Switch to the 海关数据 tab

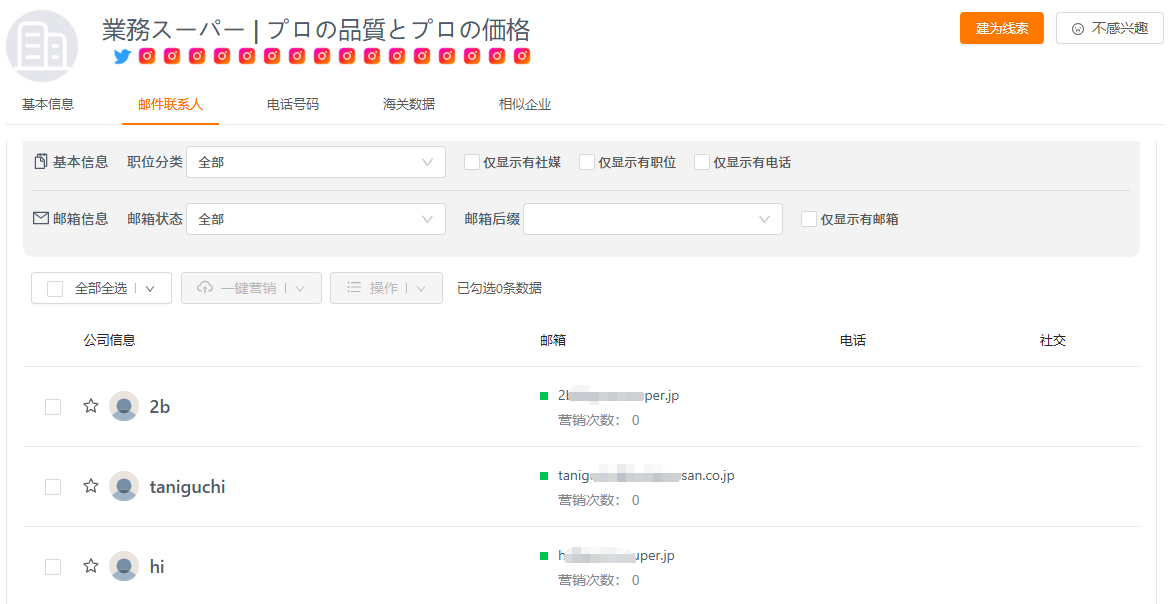click(x=409, y=104)
